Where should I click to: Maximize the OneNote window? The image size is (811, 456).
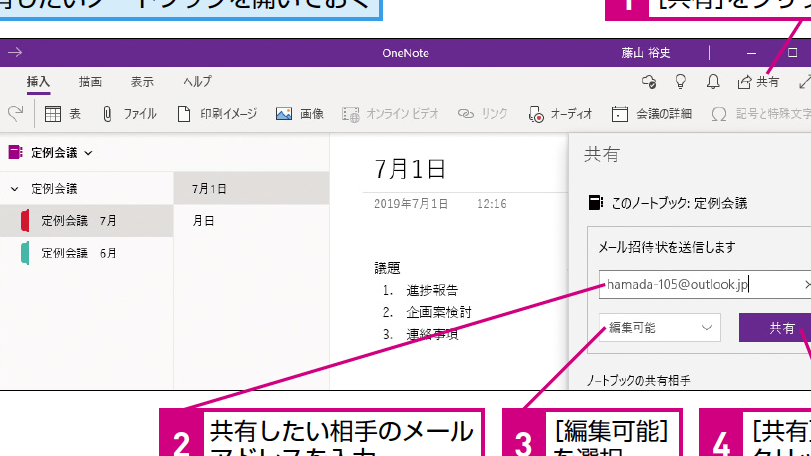click(x=792, y=52)
